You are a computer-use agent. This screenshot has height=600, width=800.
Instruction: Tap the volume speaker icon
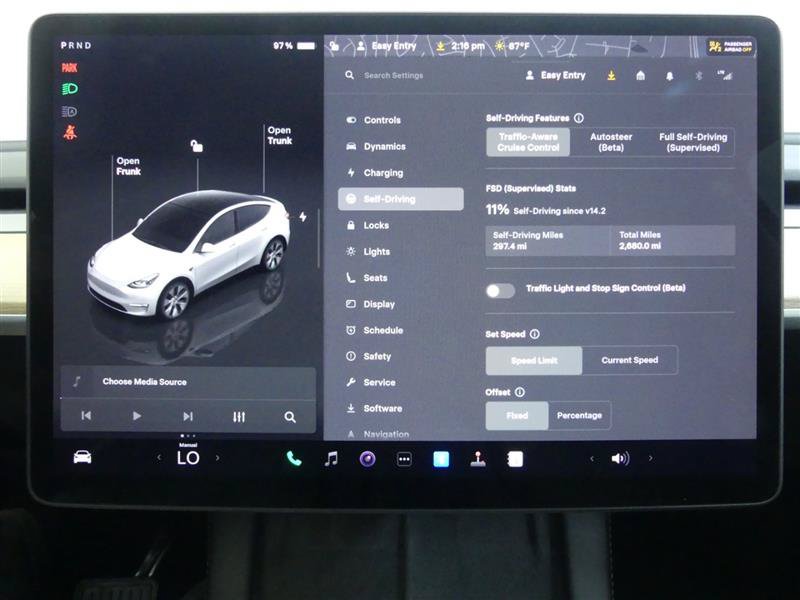[620, 459]
